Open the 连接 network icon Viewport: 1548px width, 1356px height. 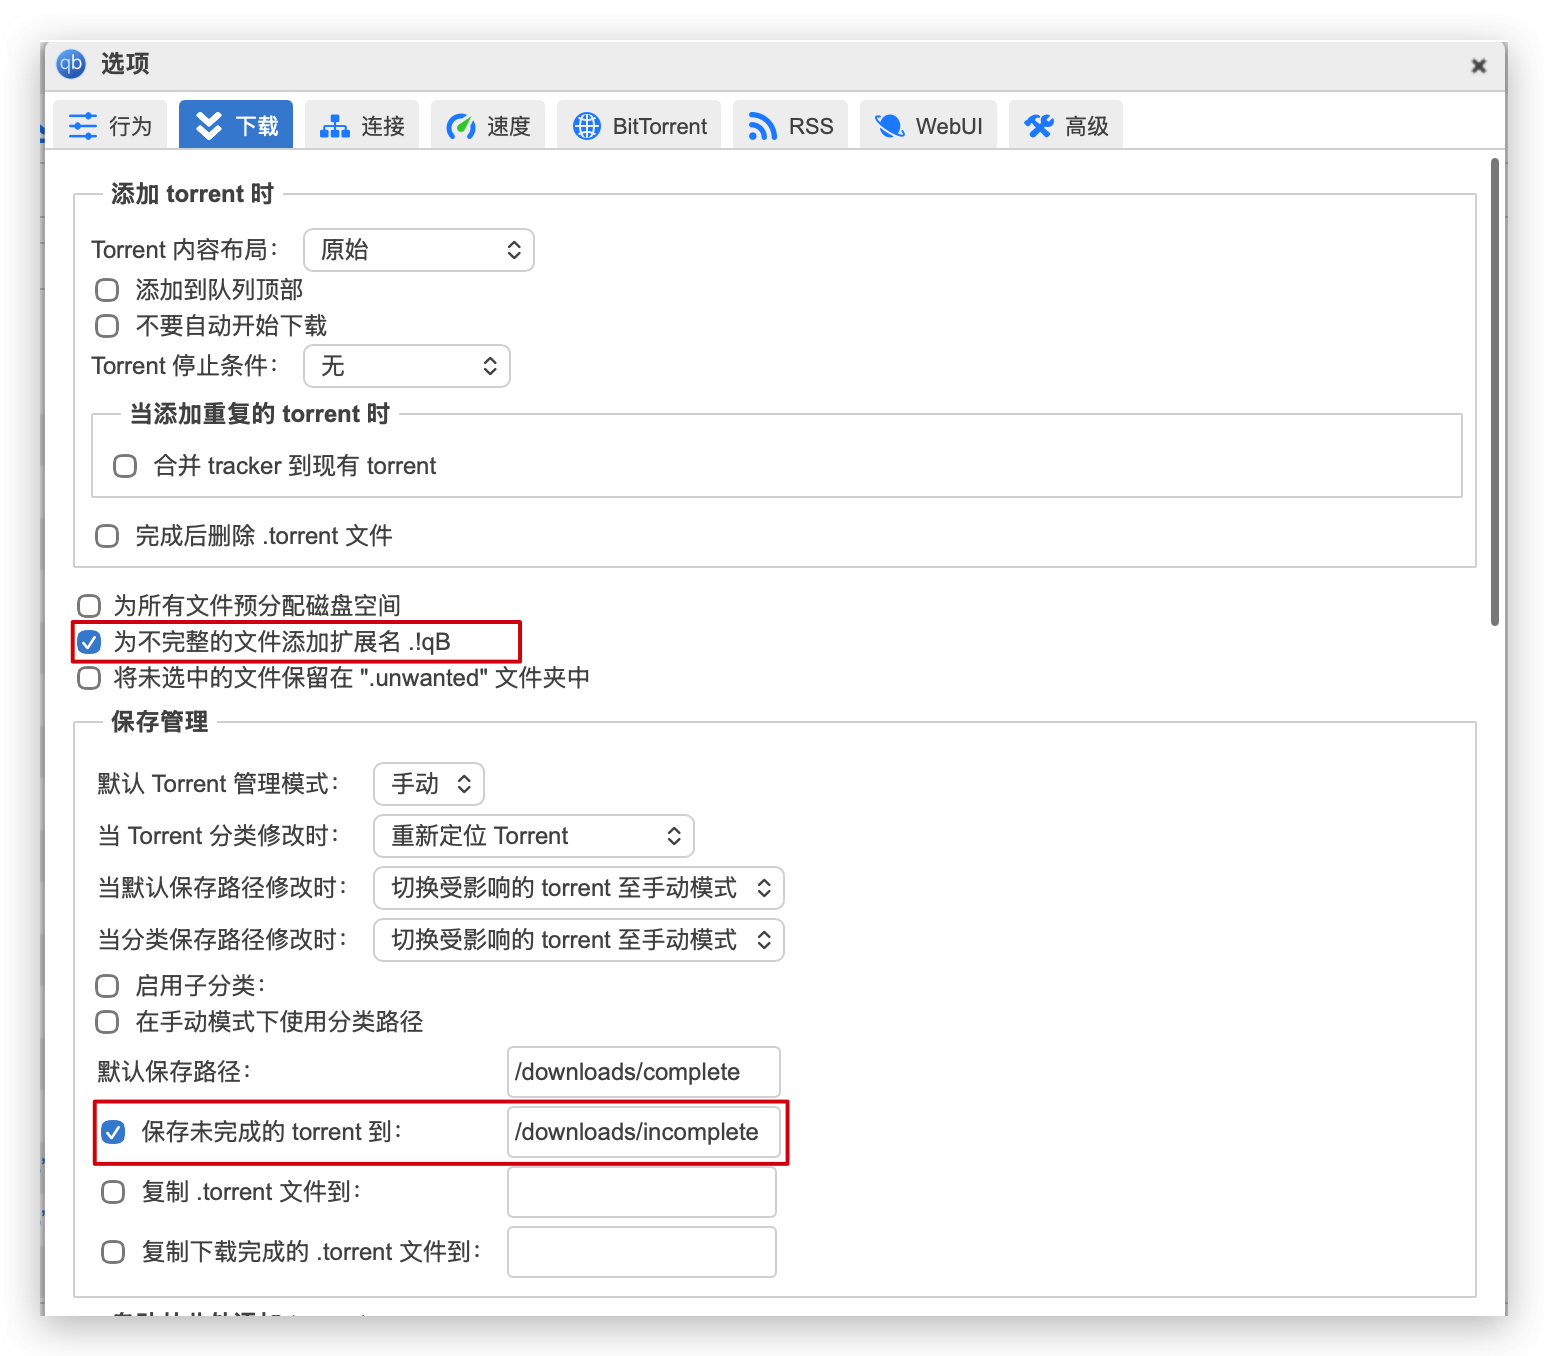[x=334, y=124]
